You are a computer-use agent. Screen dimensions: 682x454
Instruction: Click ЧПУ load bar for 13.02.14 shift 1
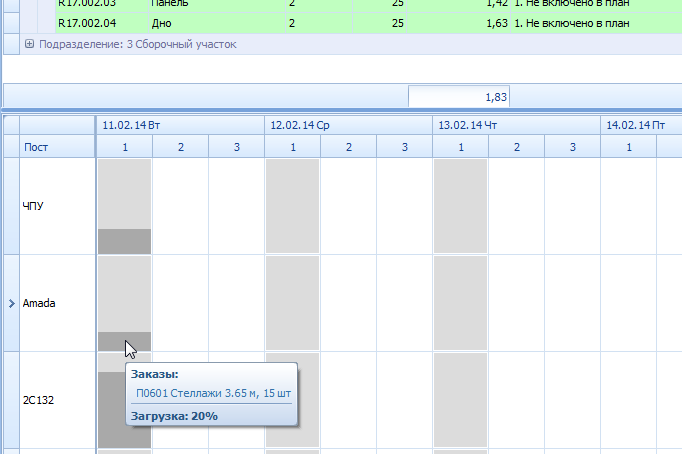pos(460,206)
